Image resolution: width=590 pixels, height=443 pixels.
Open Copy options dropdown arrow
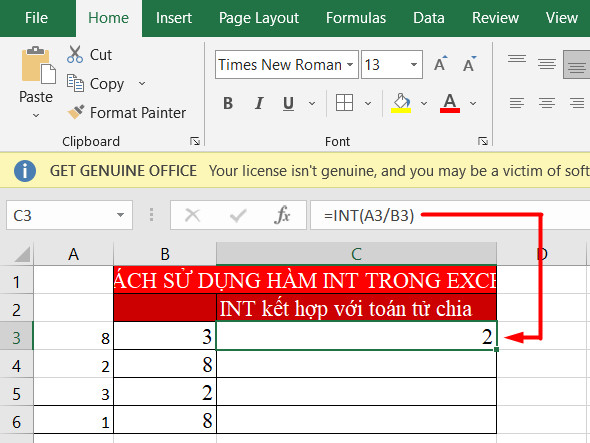(142, 83)
